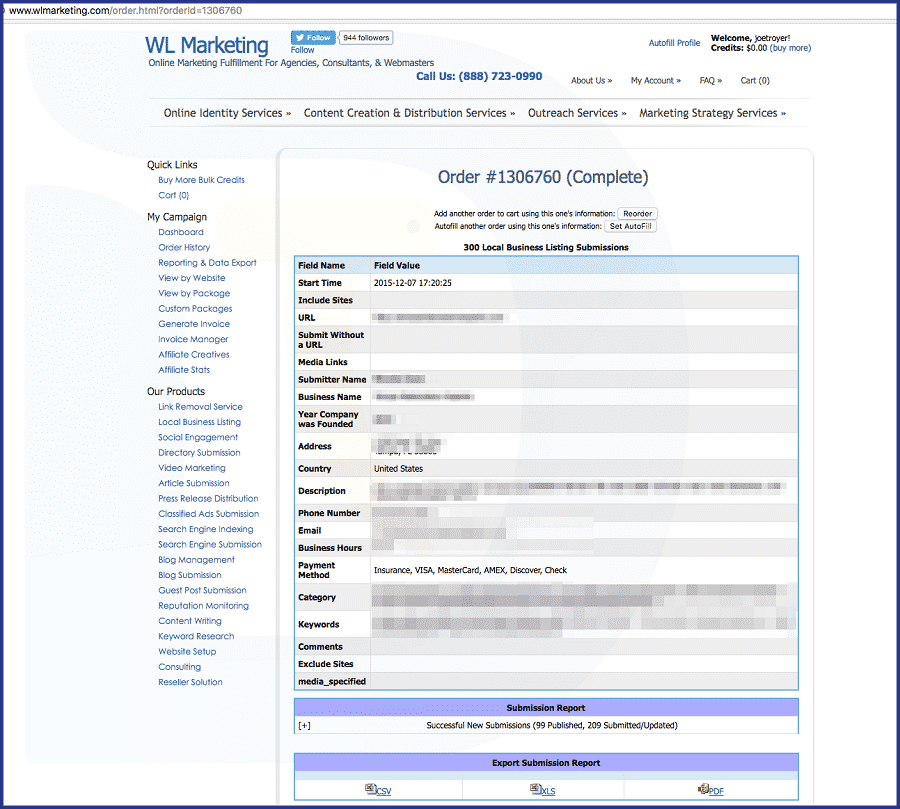Click the Payment Method value text
This screenshot has height=809, width=900.
(x=470, y=570)
